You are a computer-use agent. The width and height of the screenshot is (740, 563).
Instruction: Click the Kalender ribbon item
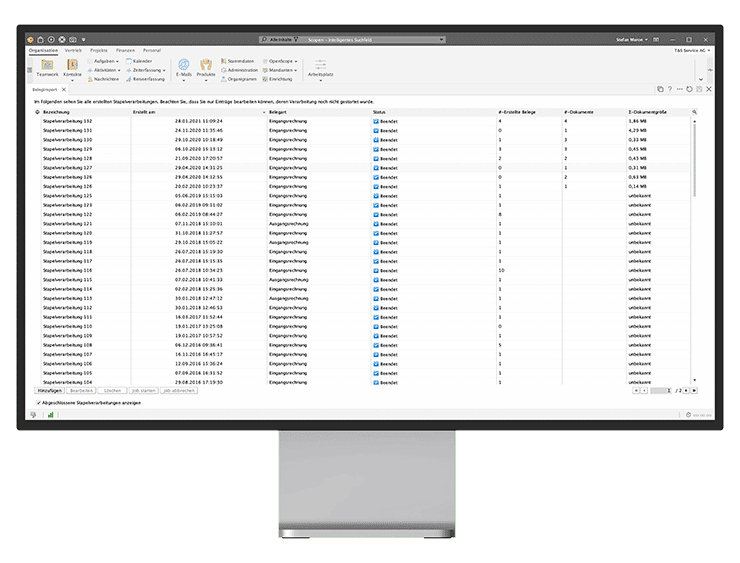click(139, 61)
